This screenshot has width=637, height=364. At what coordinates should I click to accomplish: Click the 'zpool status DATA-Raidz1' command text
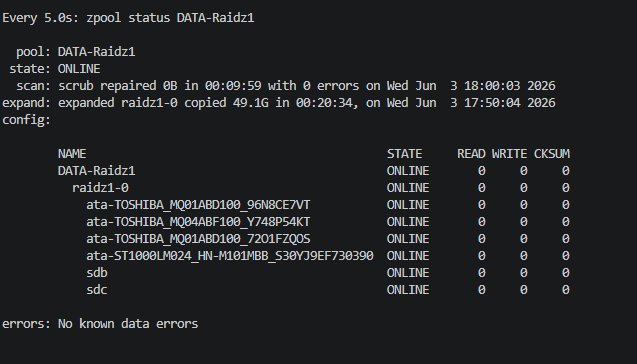170,18
